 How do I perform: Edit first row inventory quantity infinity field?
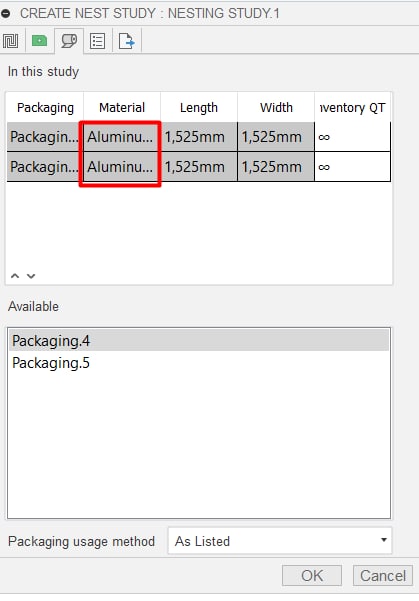[352, 137]
